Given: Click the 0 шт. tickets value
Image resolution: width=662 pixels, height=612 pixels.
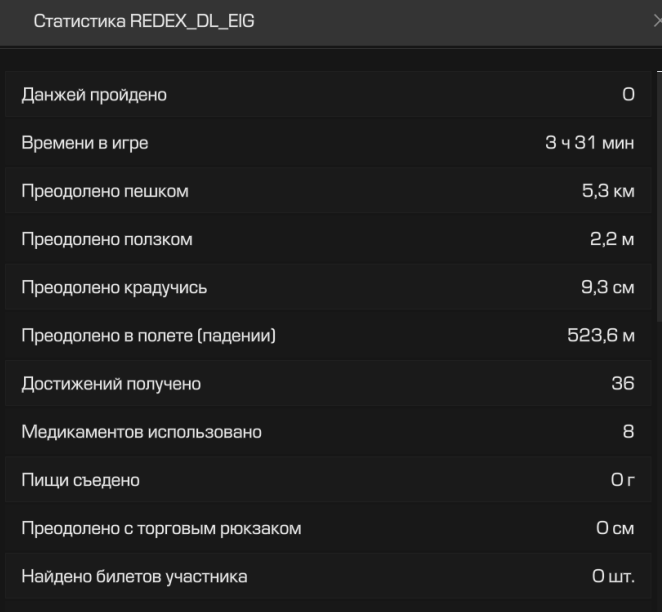Looking at the screenshot, I should click(613, 576).
